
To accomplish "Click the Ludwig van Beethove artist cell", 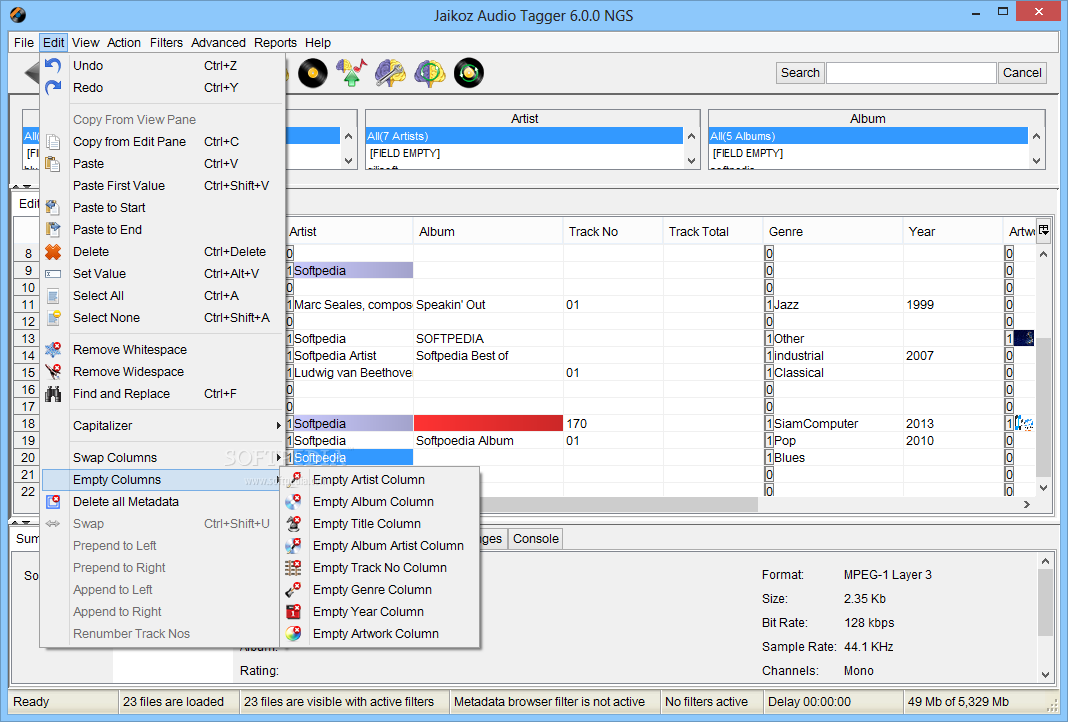I will (349, 373).
